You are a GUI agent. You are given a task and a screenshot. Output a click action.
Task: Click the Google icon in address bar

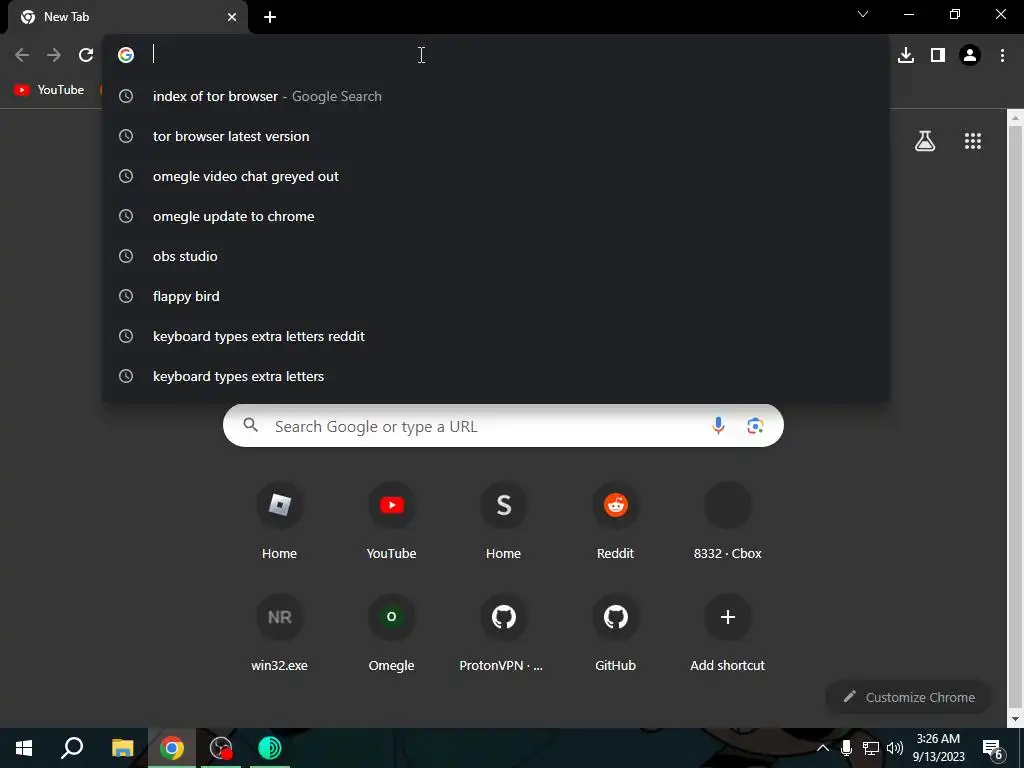pyautogui.click(x=126, y=55)
